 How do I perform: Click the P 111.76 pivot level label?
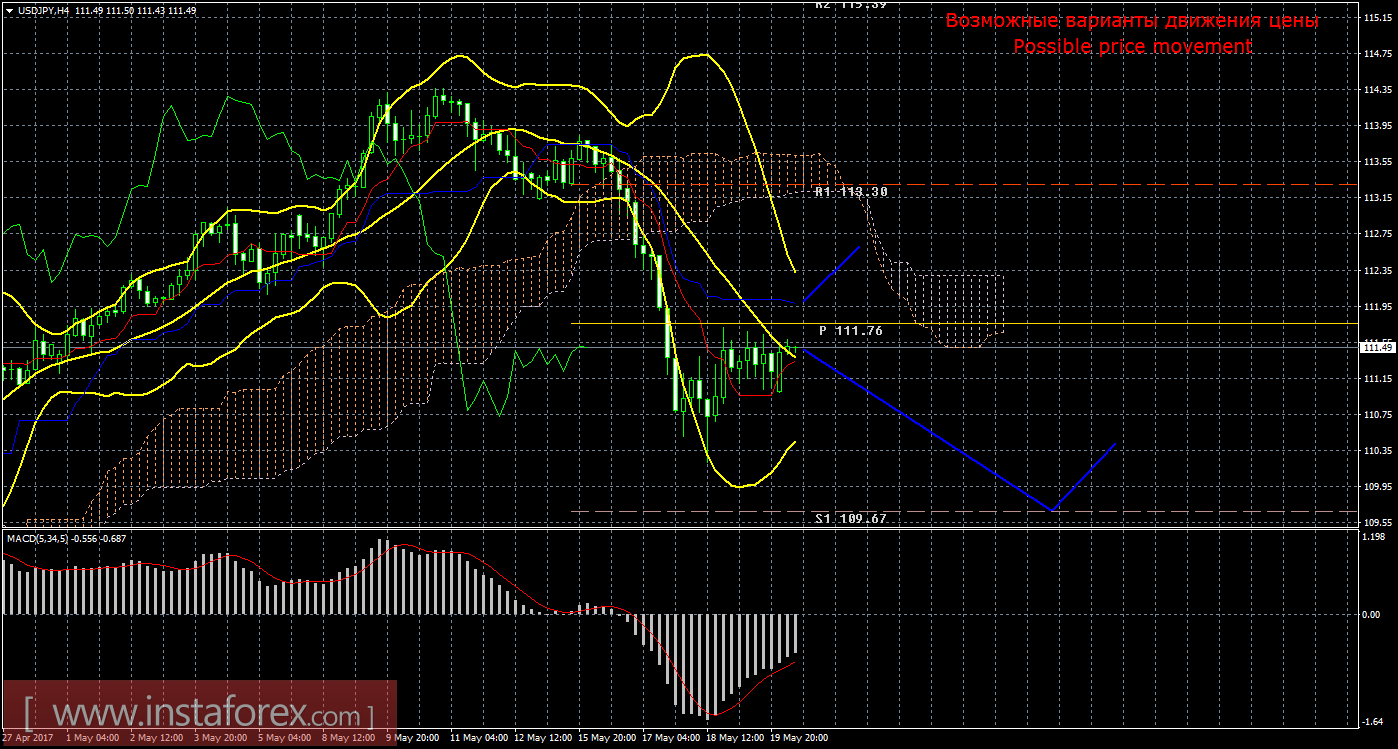coord(849,330)
